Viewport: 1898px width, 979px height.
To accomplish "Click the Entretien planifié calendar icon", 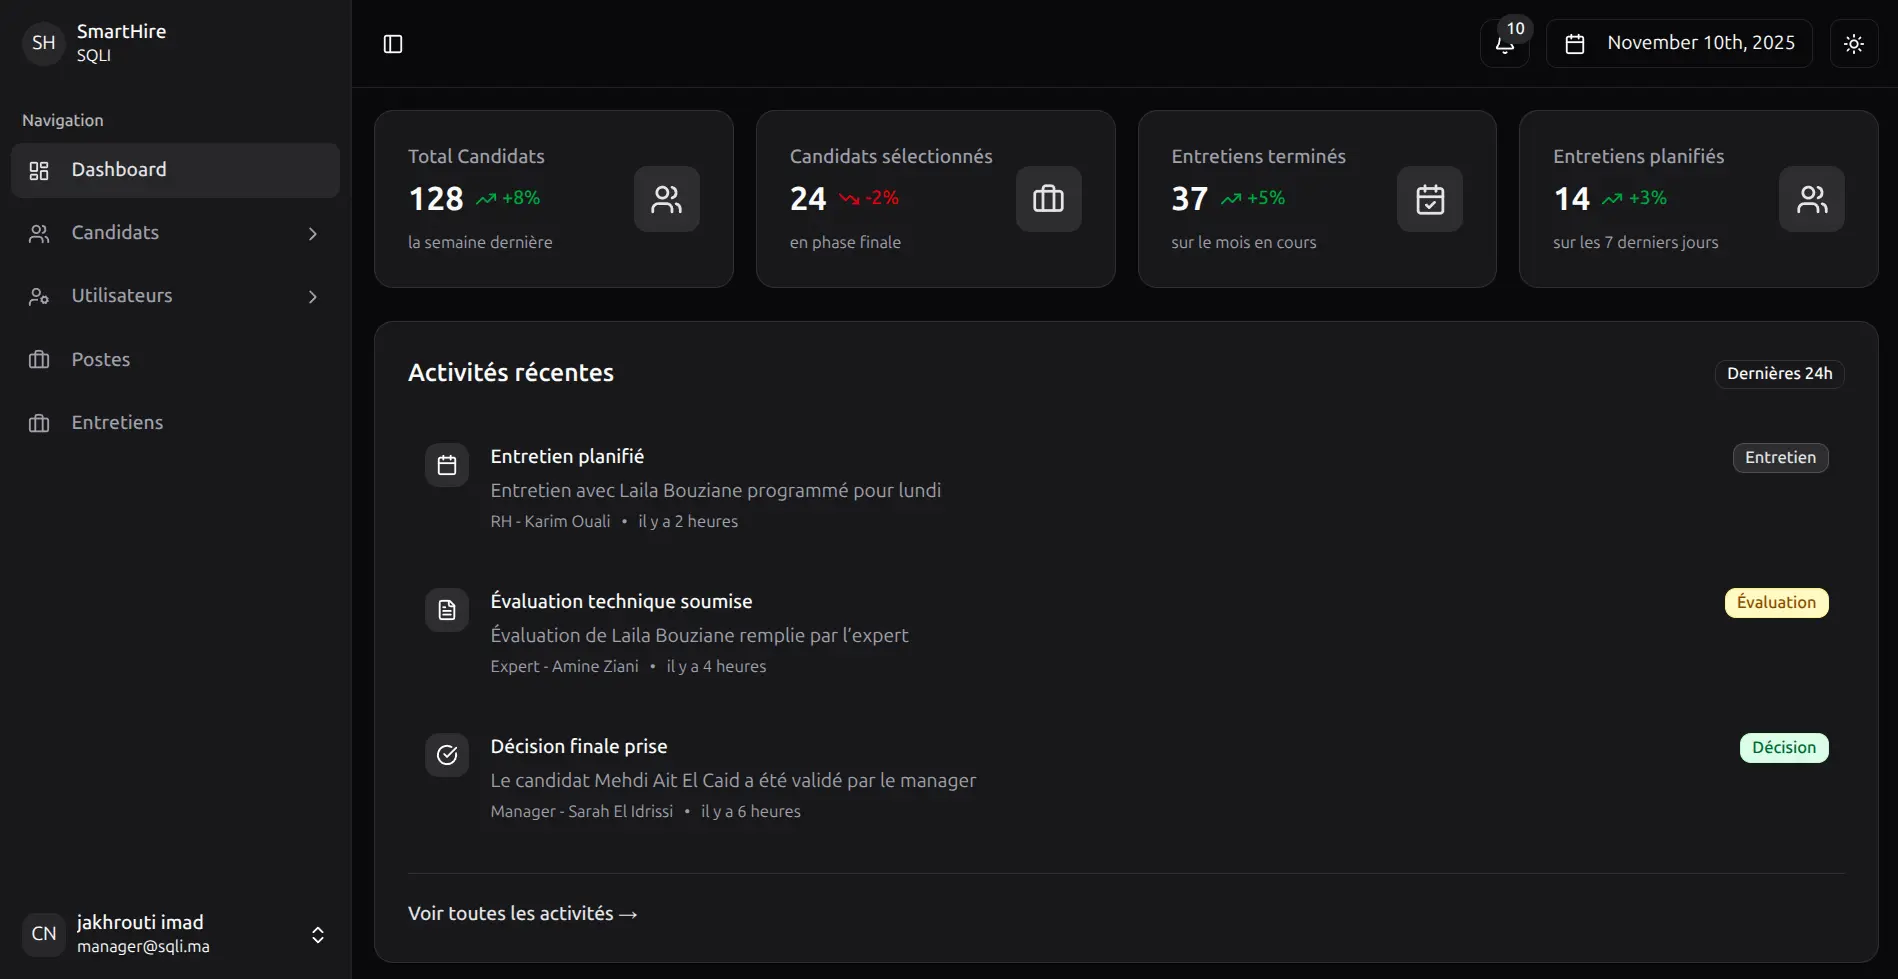I will click(447, 465).
